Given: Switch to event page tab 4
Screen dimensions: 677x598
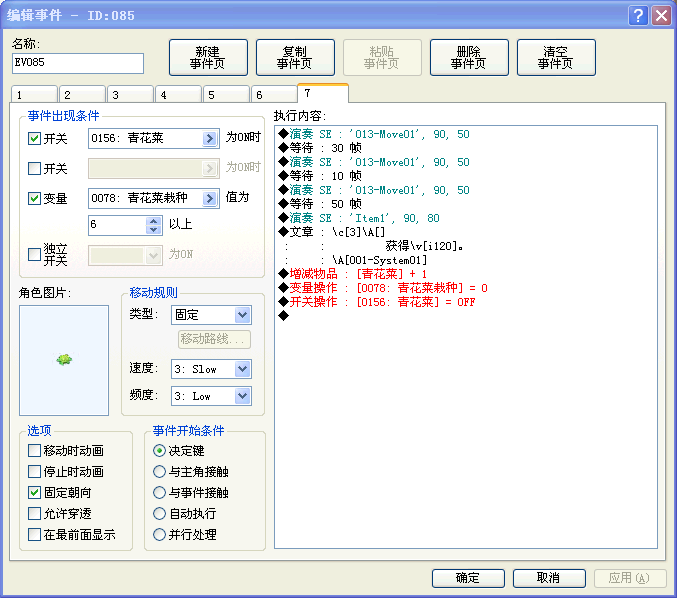Looking at the screenshot, I should (x=178, y=95).
